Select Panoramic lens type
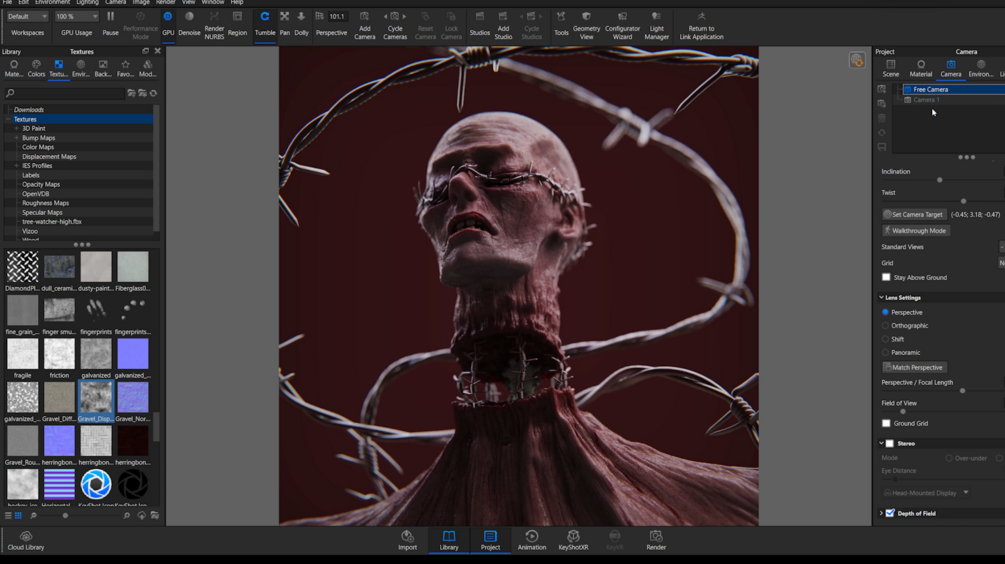The image size is (1005, 564). [885, 352]
